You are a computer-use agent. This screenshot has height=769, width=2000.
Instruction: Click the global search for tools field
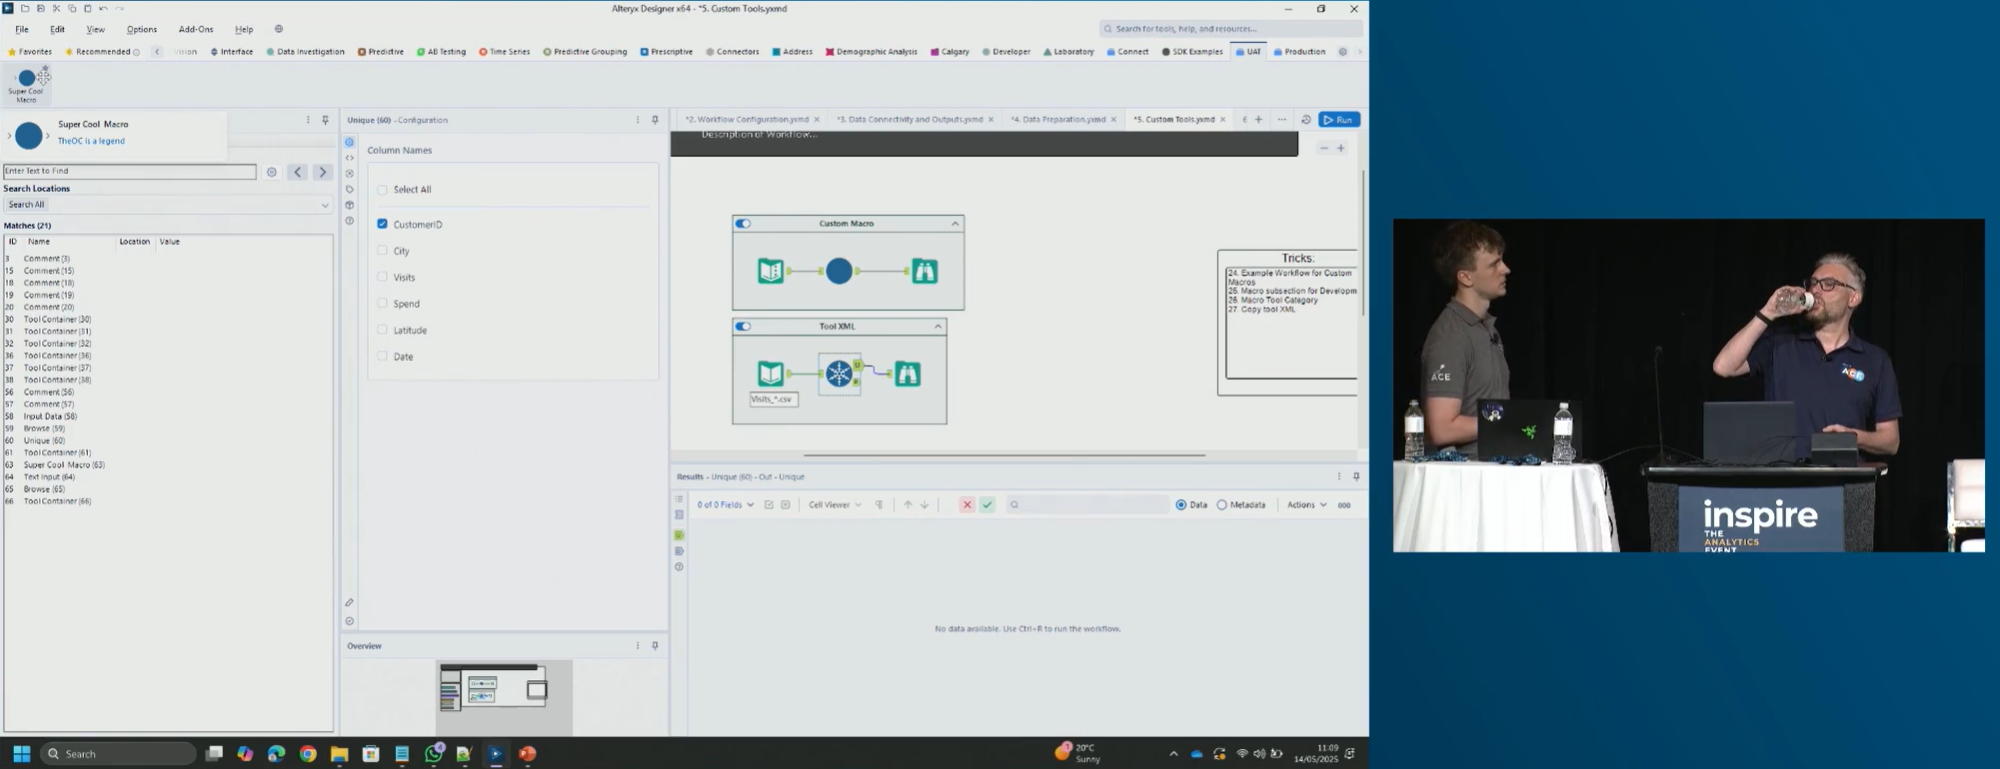[1231, 29]
